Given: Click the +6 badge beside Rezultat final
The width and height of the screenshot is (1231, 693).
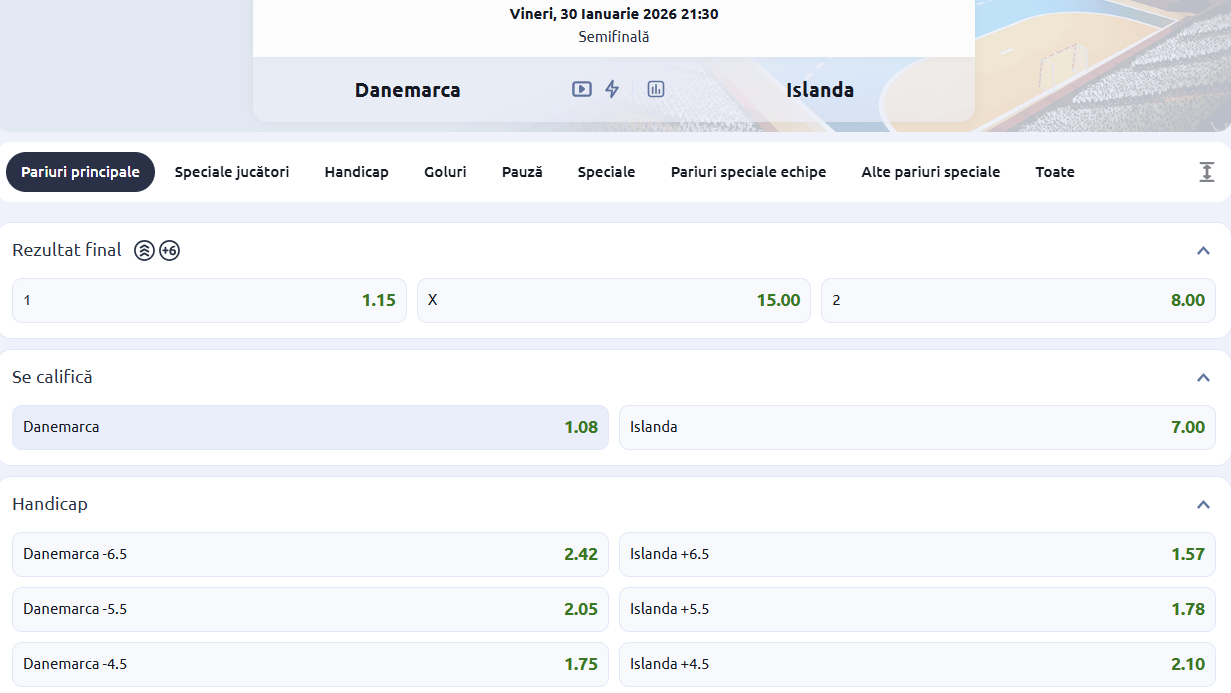Looking at the screenshot, I should 169,251.
